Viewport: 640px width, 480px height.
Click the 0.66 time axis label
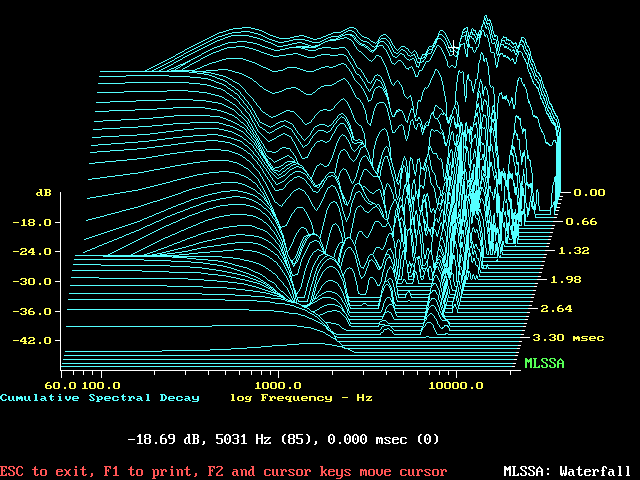[581, 222]
